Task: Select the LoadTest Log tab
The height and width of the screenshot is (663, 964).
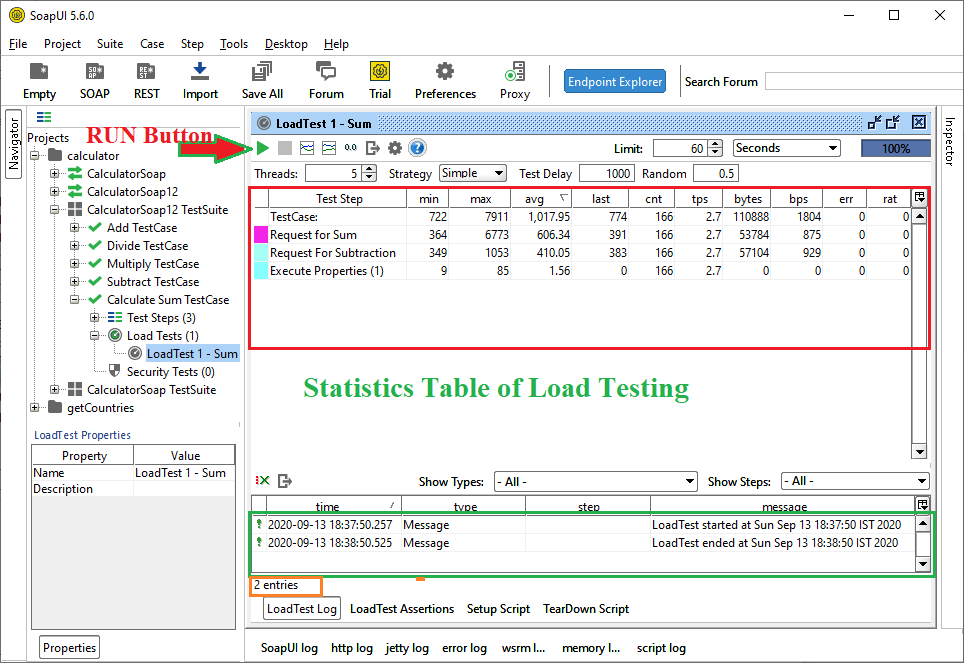Action: point(302,609)
